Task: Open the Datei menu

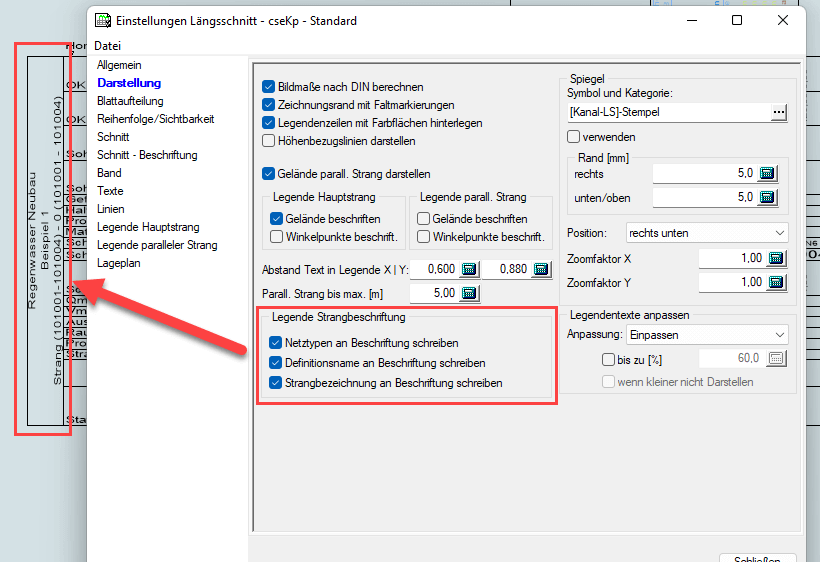Action: pos(107,46)
